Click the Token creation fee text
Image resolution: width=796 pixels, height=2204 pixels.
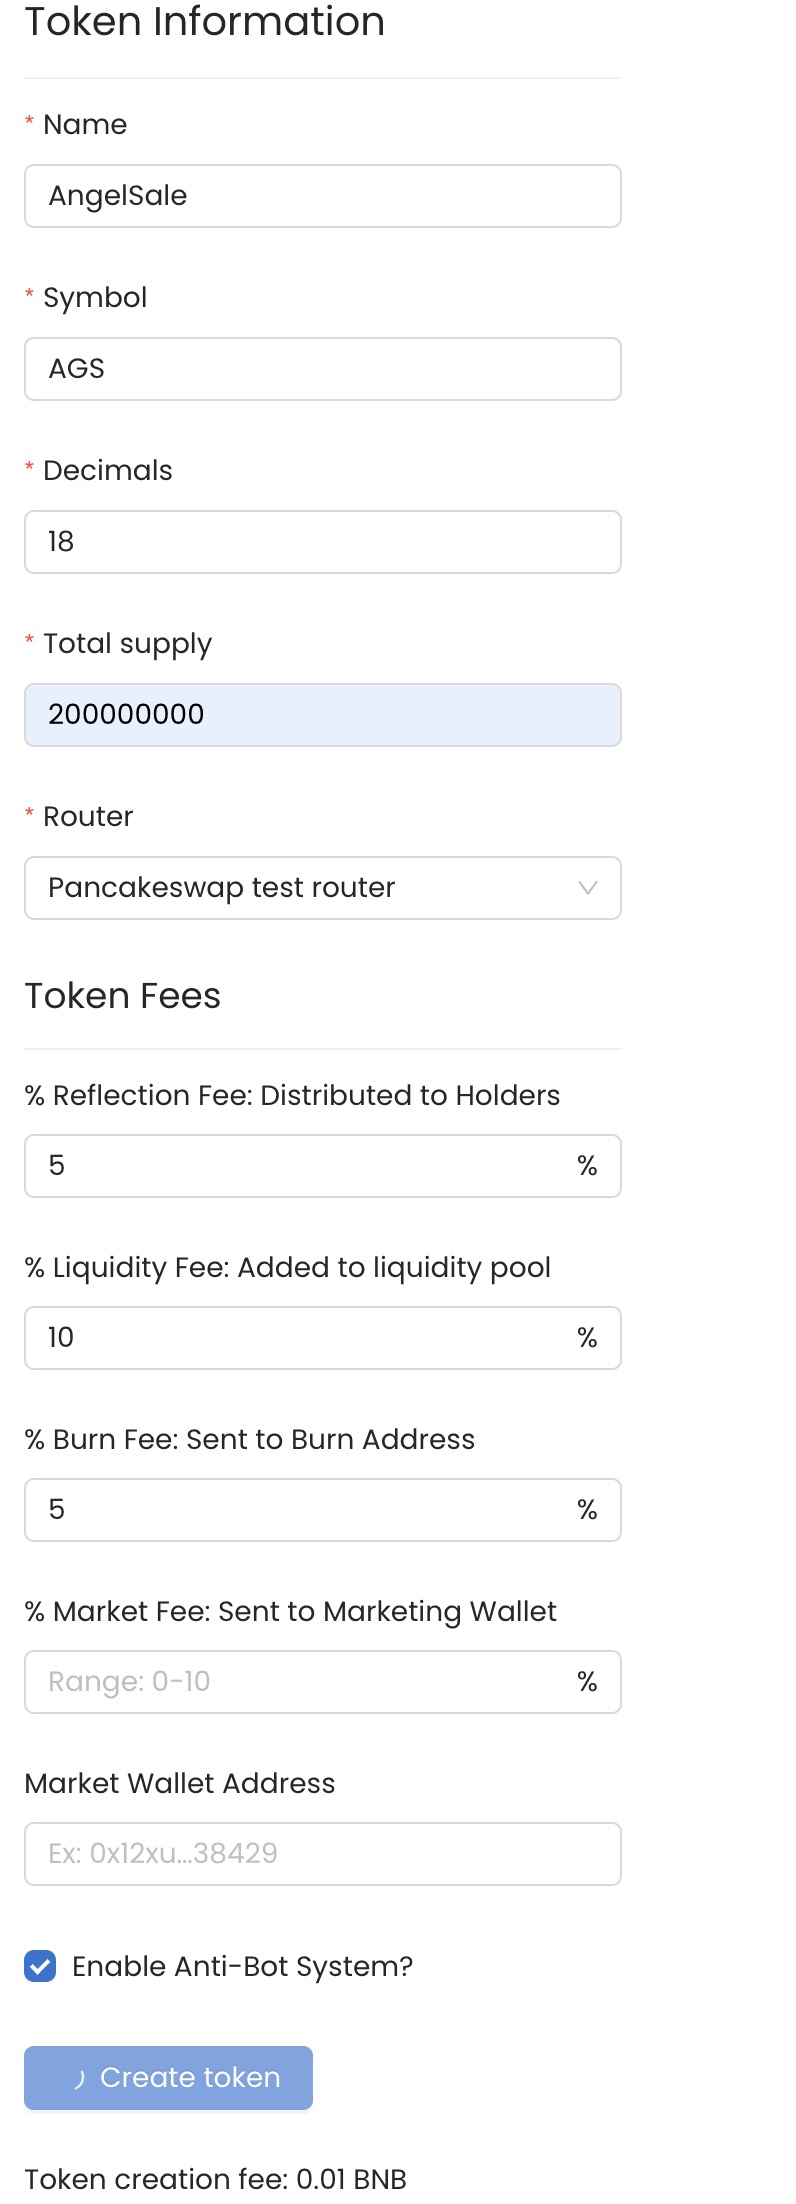pyautogui.click(x=216, y=2179)
